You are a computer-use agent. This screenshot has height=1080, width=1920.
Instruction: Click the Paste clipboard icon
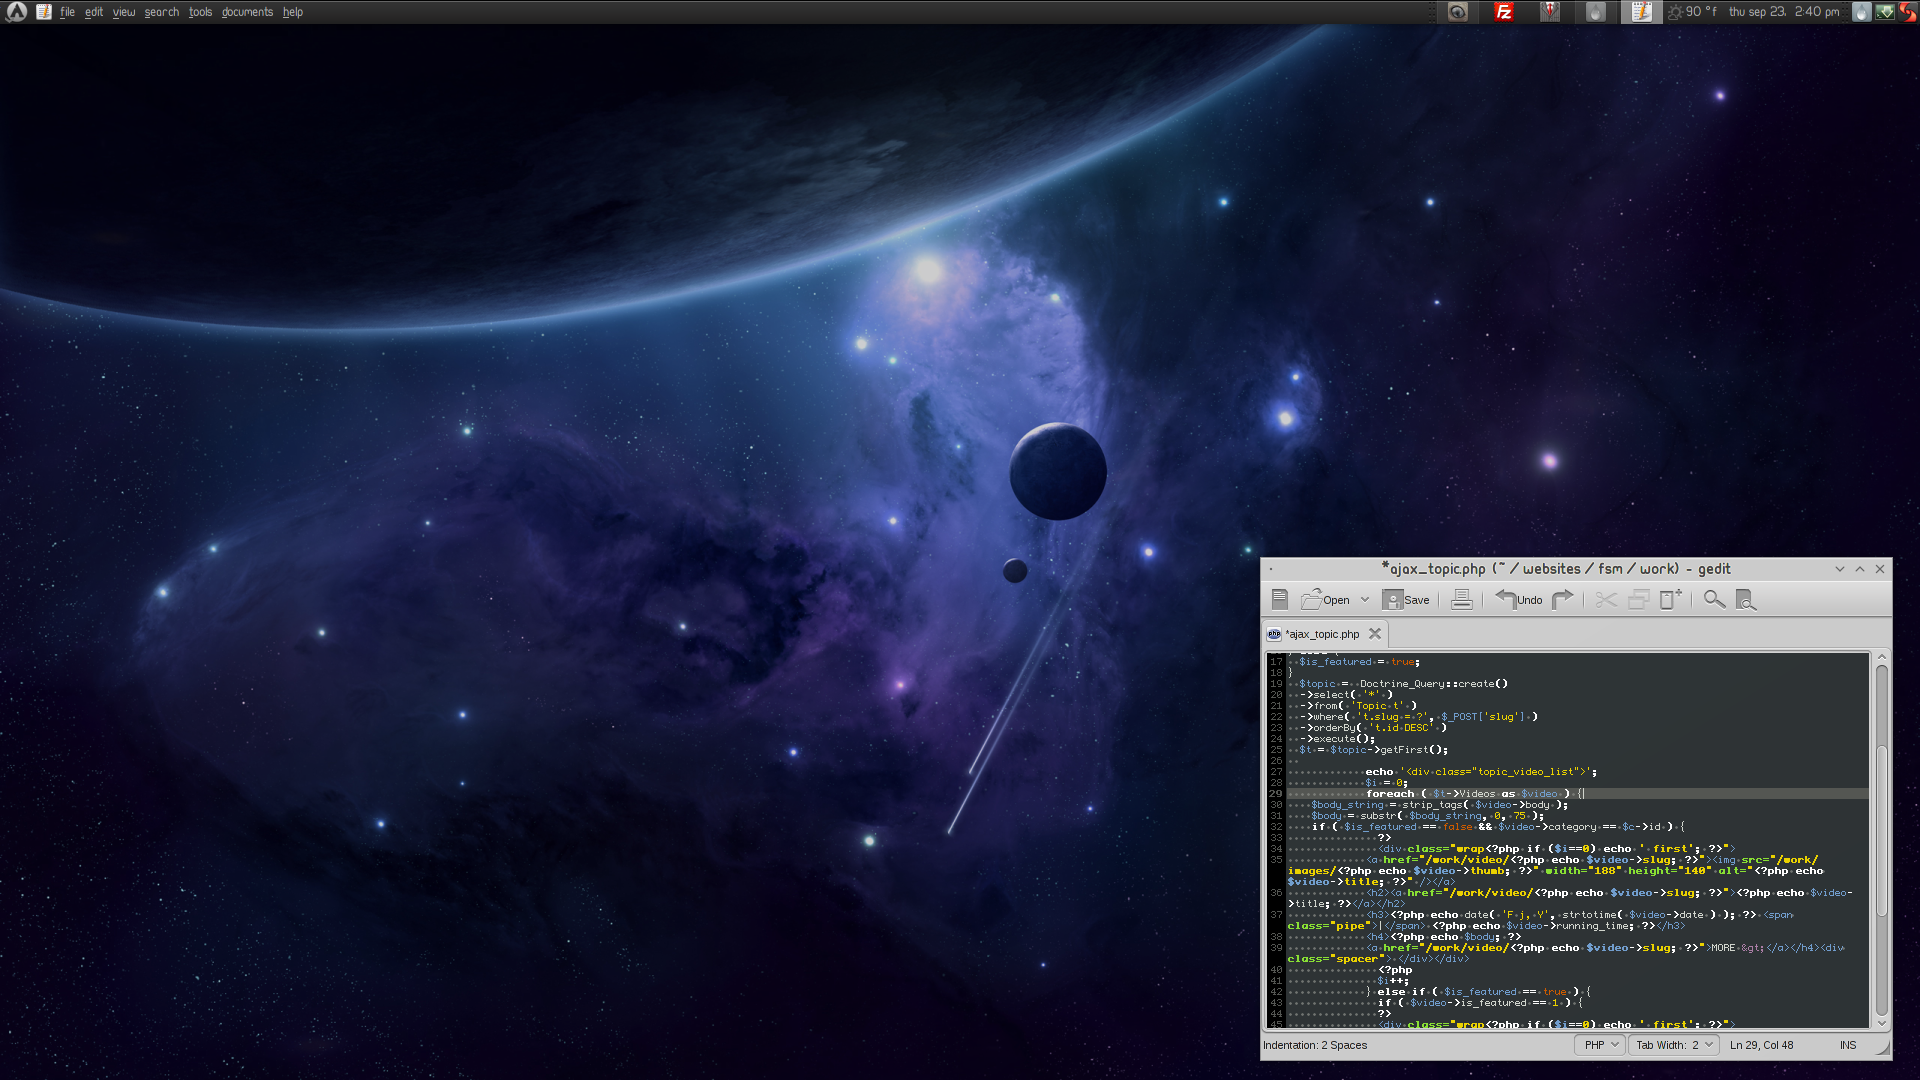tap(1671, 599)
